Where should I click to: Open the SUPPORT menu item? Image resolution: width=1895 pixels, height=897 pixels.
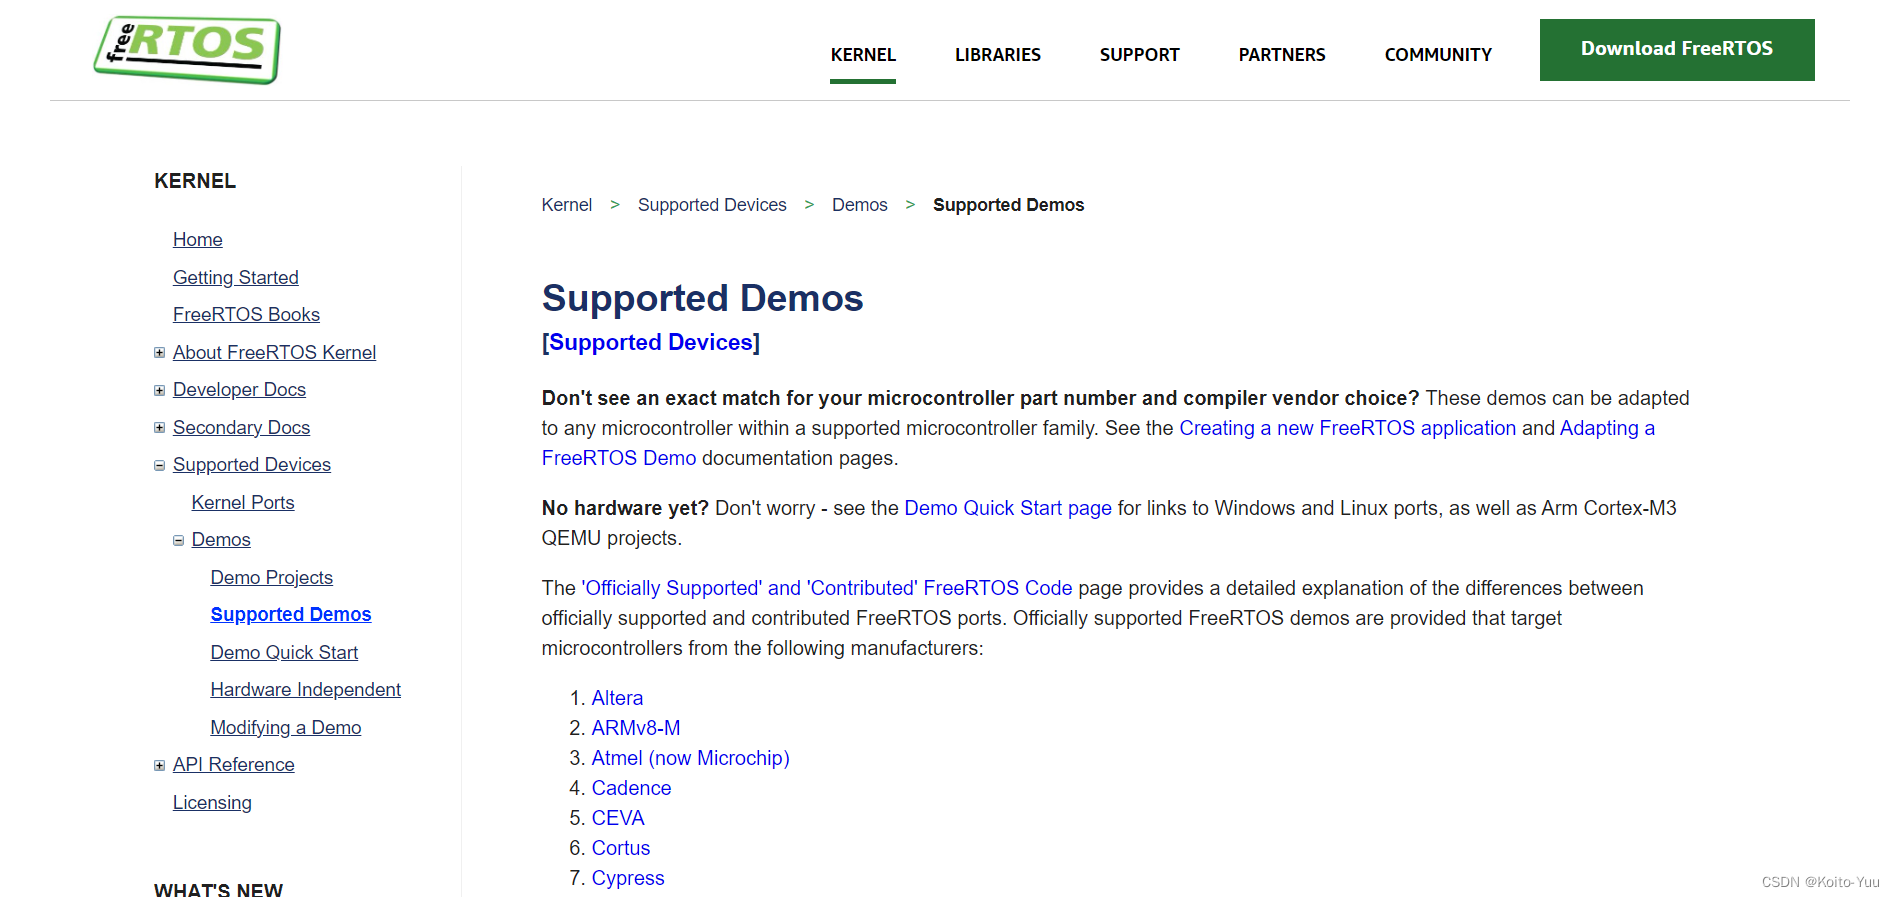(1139, 55)
